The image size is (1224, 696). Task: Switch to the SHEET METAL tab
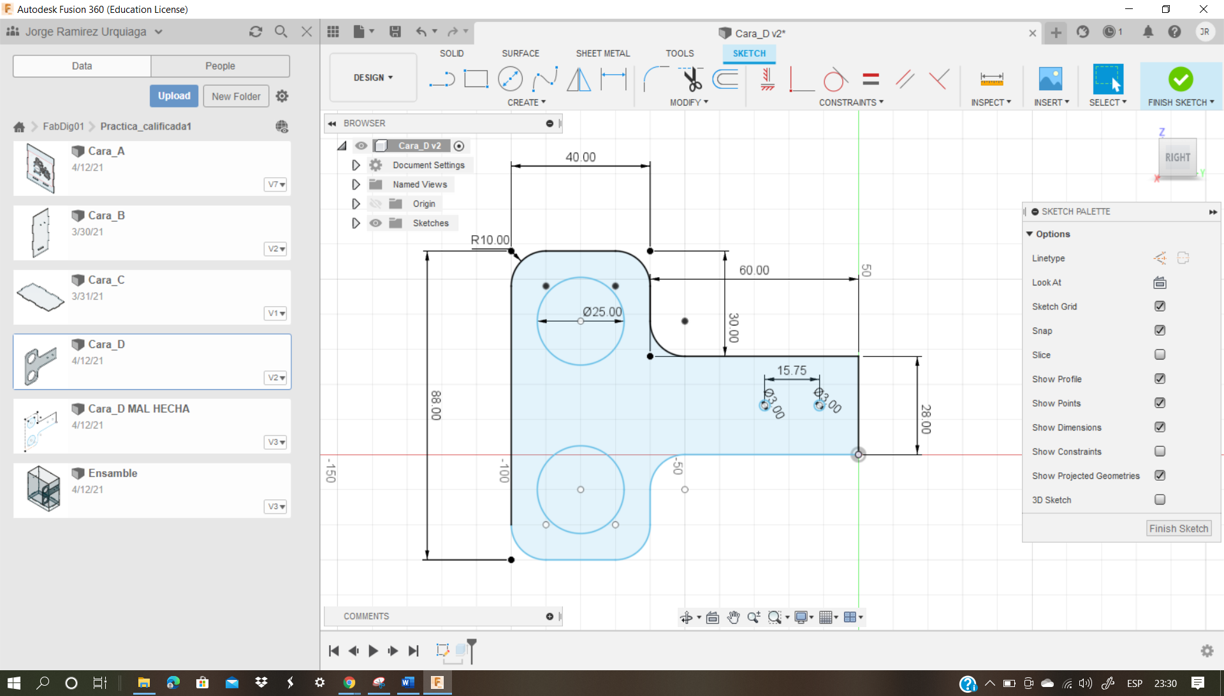click(x=602, y=54)
